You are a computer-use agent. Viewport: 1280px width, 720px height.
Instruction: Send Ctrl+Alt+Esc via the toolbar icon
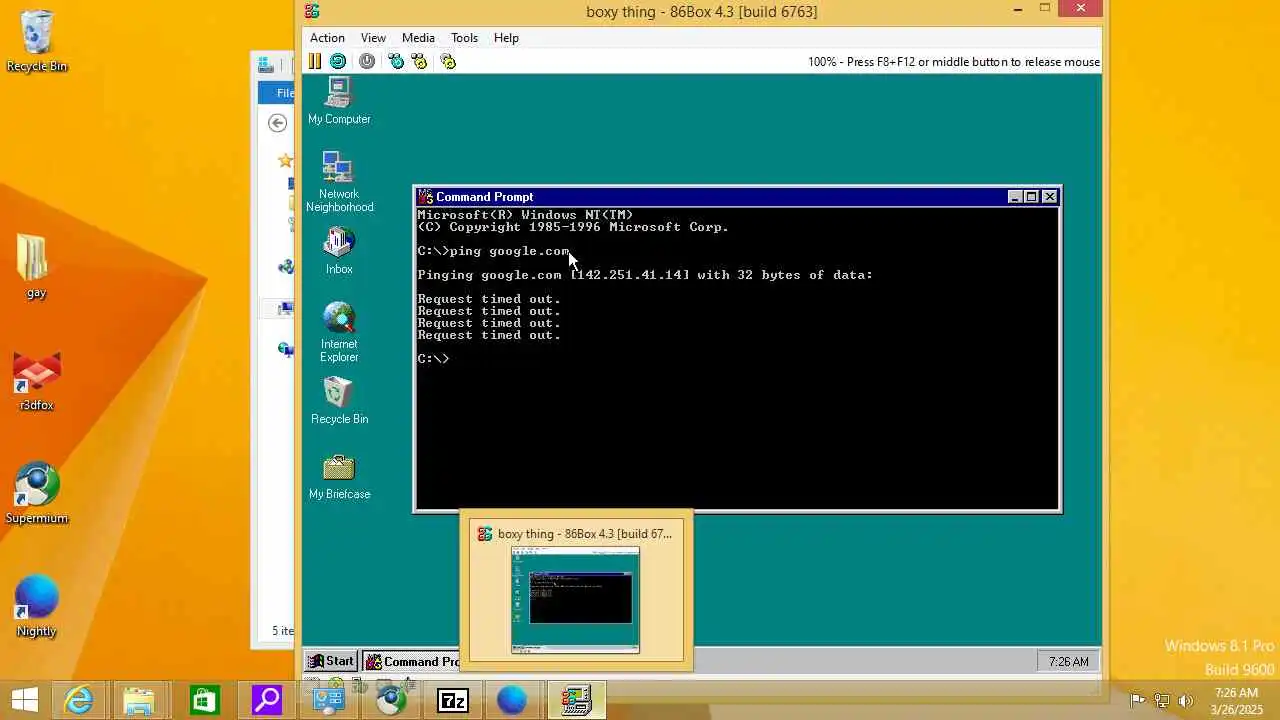coord(419,61)
